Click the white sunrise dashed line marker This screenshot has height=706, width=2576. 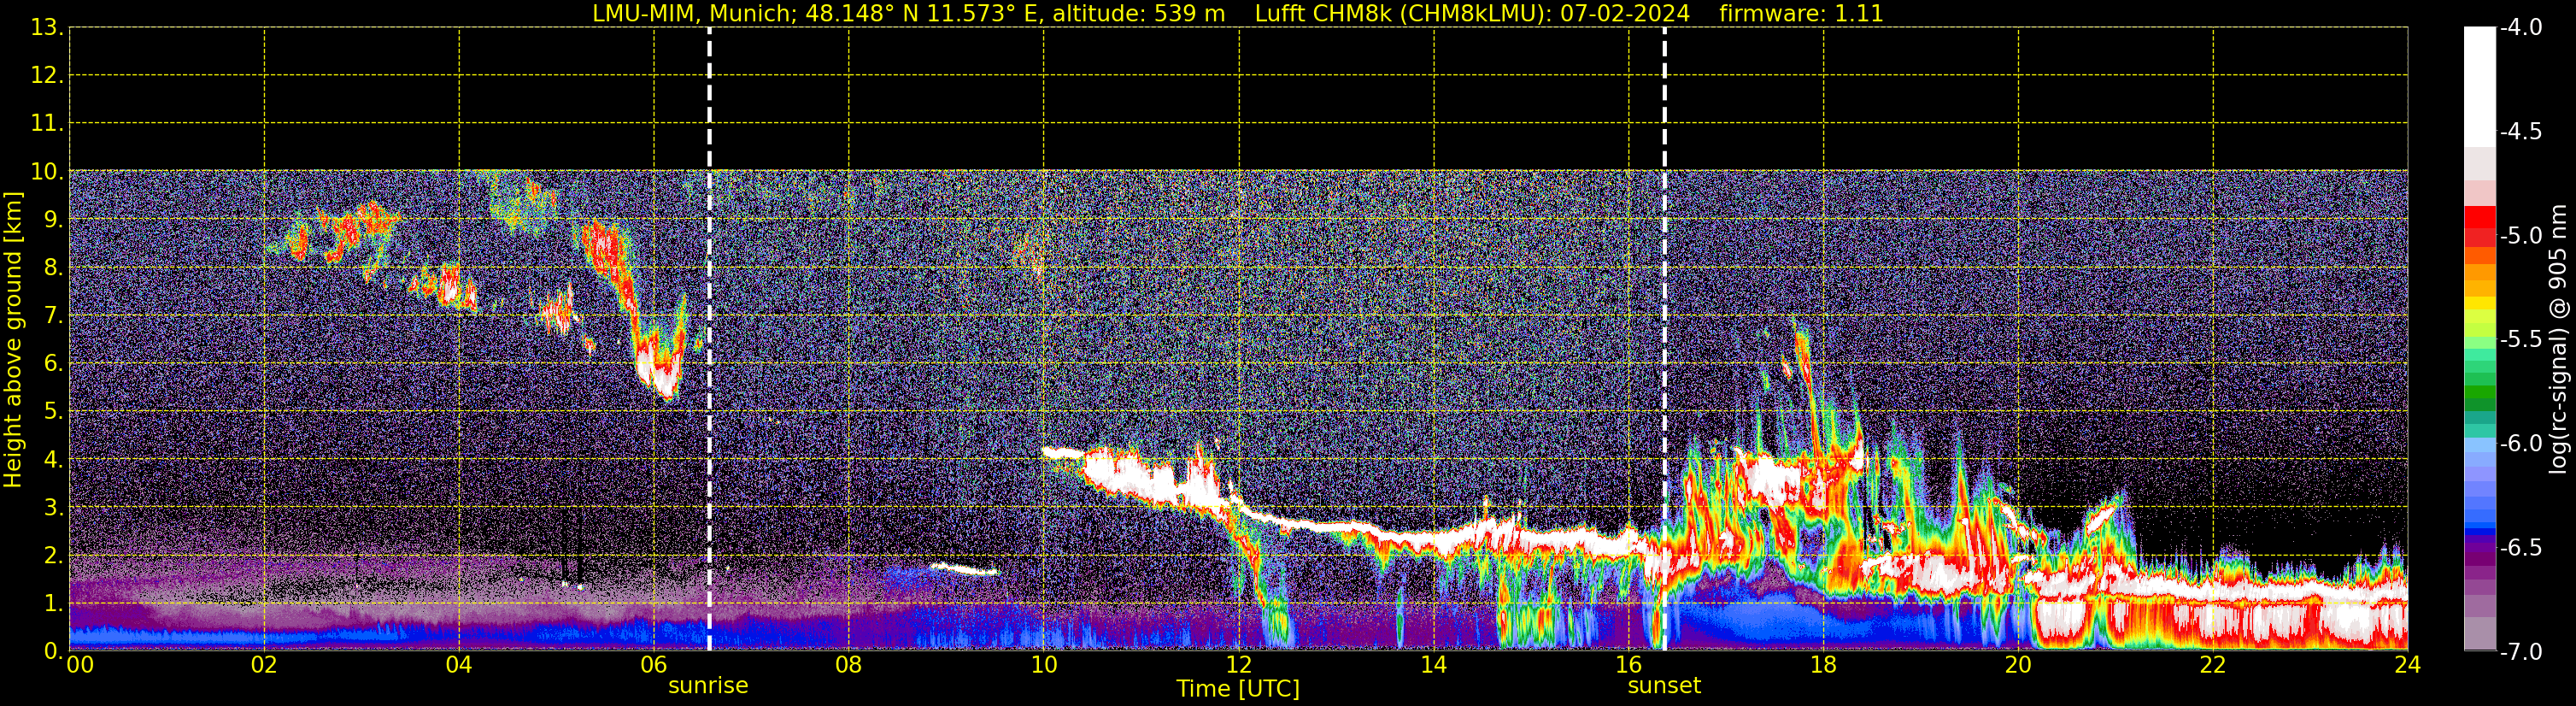click(x=709, y=339)
